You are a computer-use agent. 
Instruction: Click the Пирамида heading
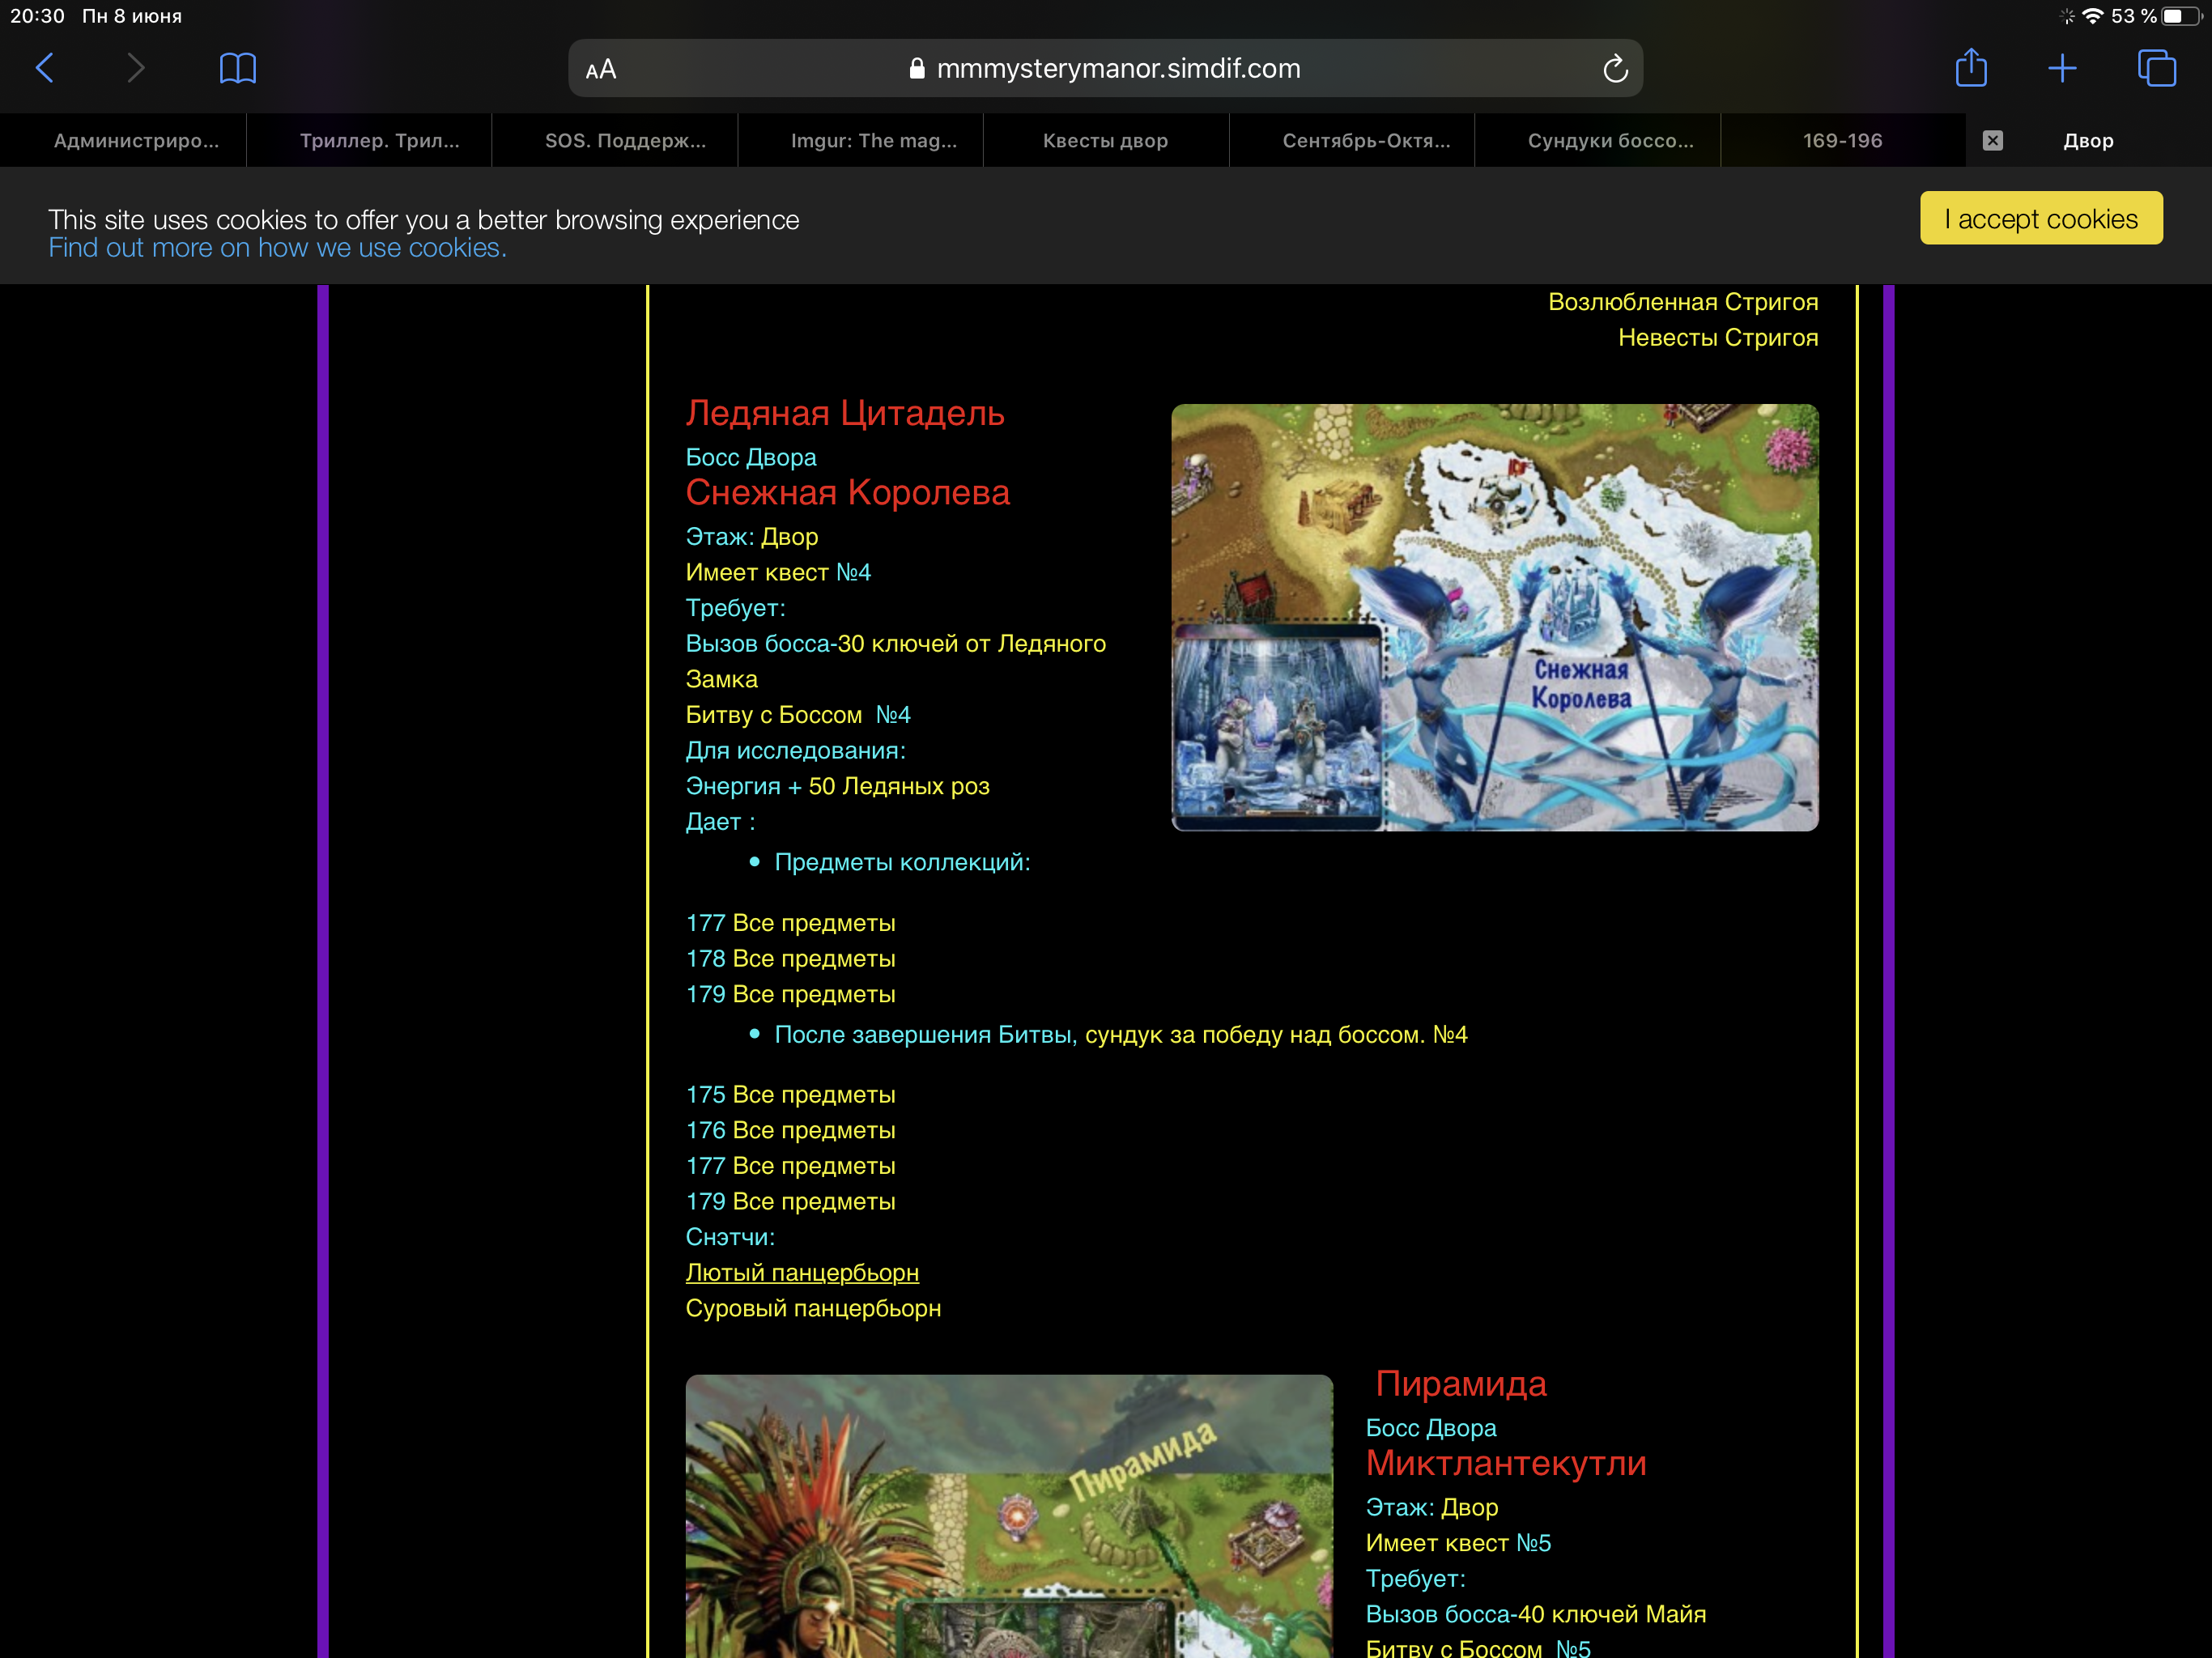[1461, 1383]
